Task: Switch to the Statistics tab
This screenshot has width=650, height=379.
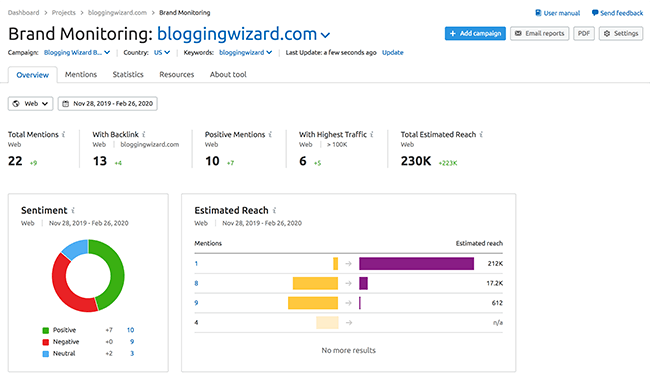Action: [128, 75]
